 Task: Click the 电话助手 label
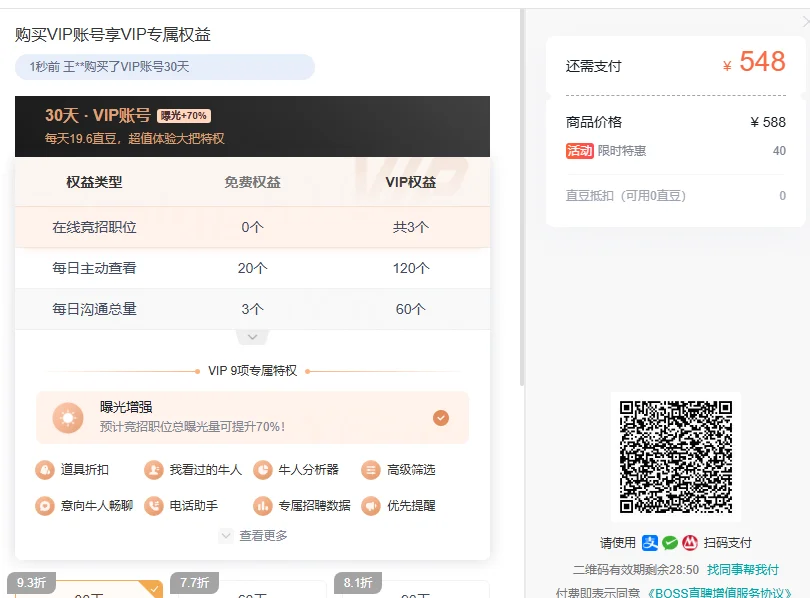pyautogui.click(x=194, y=506)
